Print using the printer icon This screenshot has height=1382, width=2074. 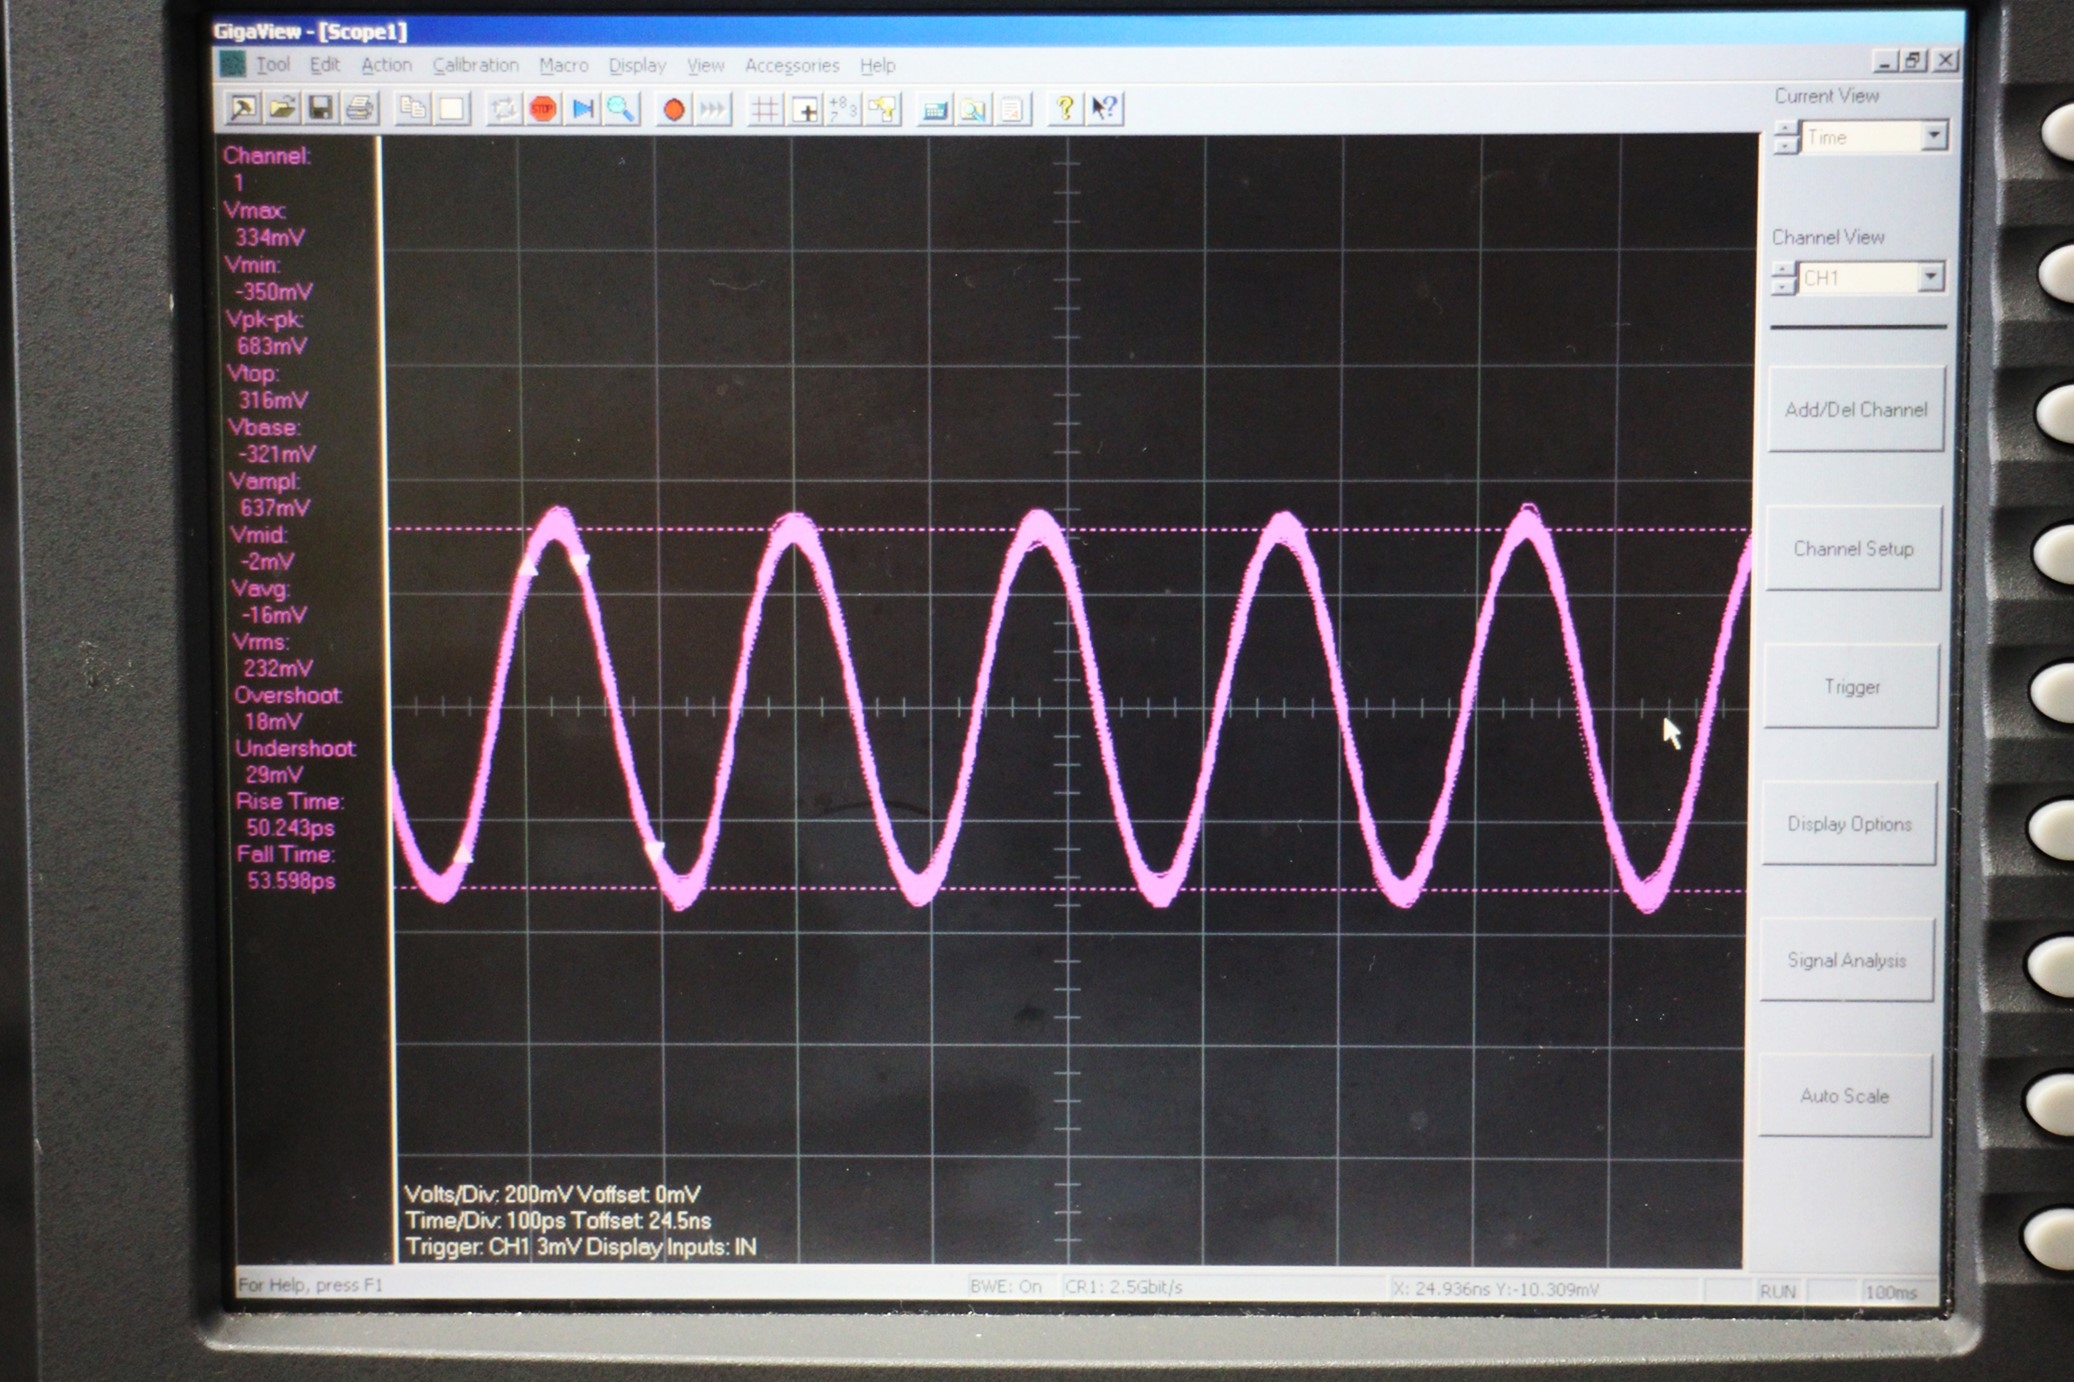[360, 108]
